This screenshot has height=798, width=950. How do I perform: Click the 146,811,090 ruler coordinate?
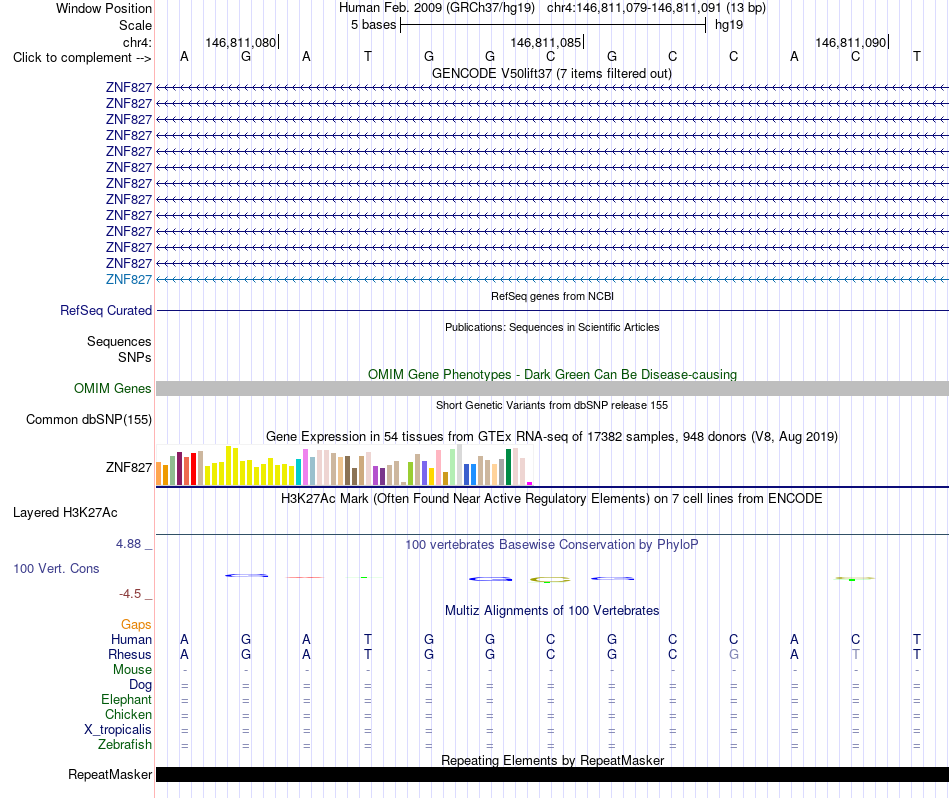(851, 42)
